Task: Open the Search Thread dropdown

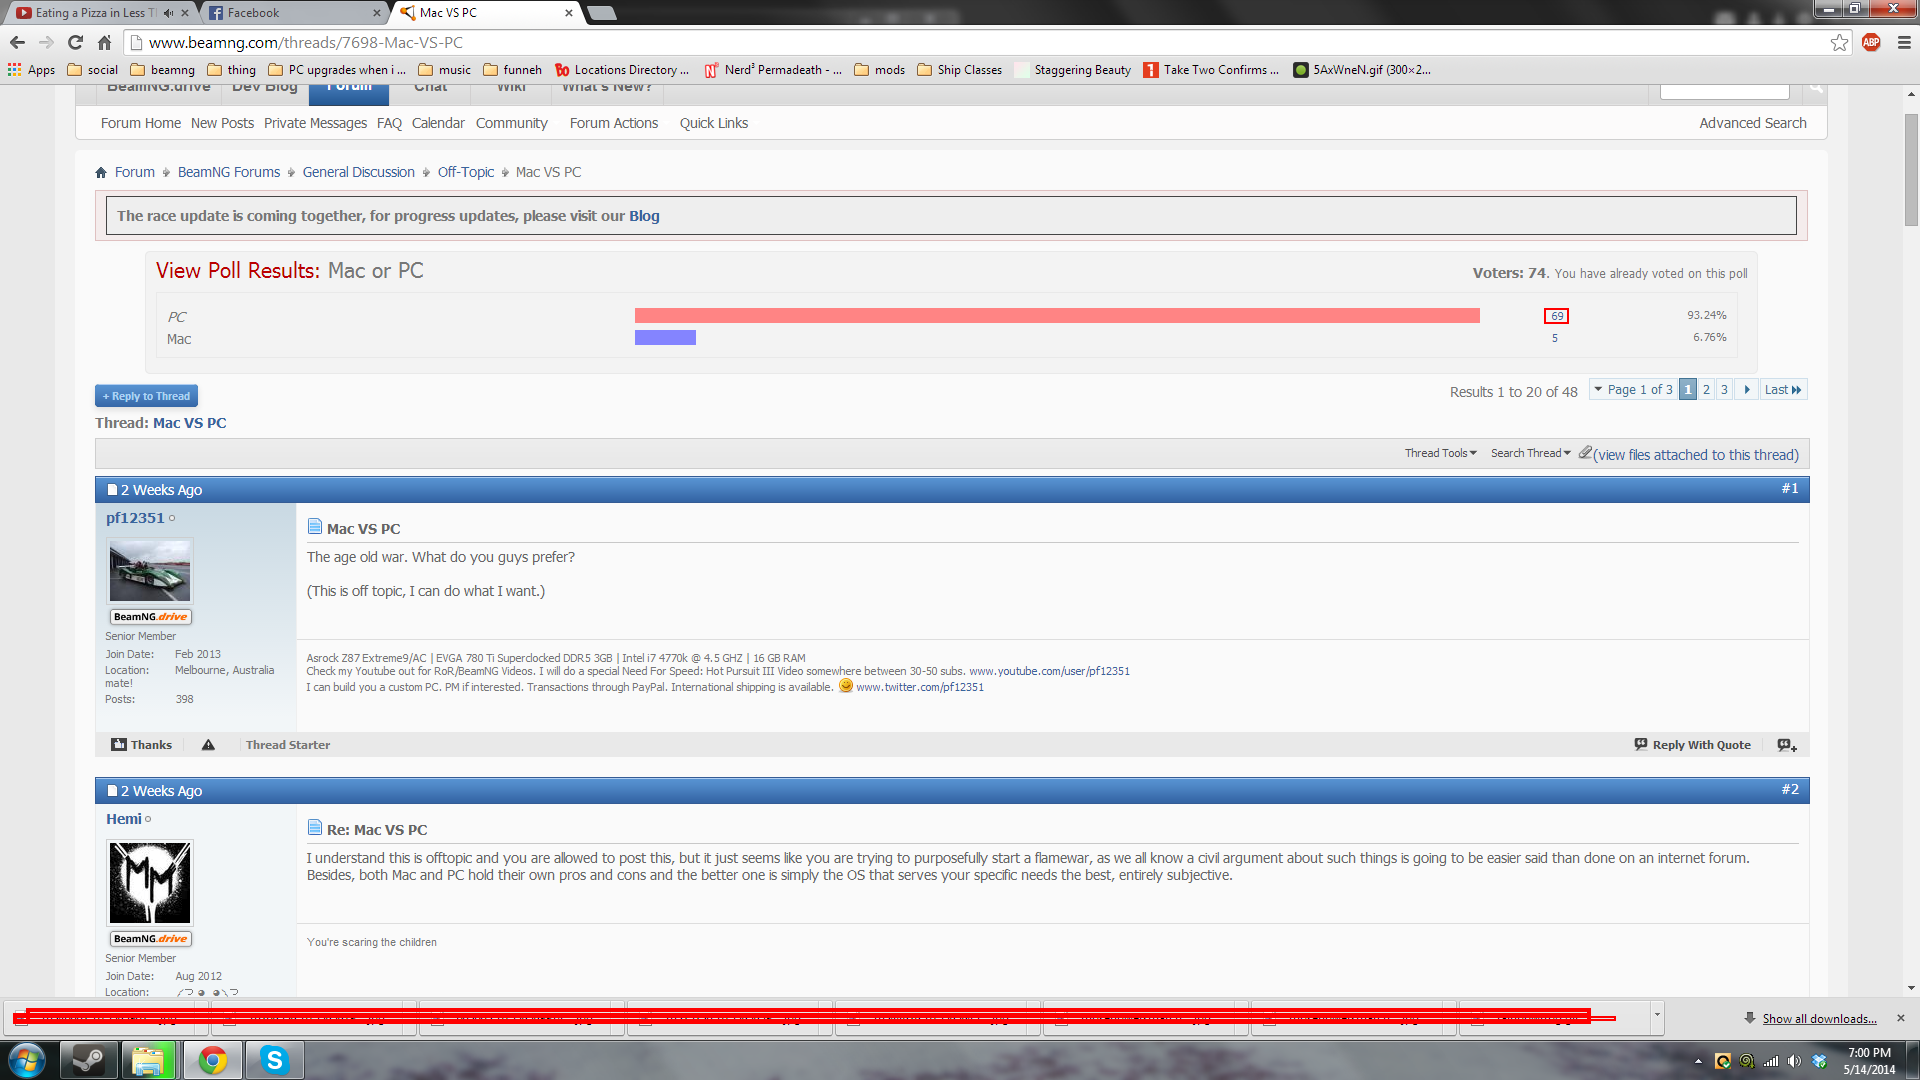Action: tap(1530, 453)
